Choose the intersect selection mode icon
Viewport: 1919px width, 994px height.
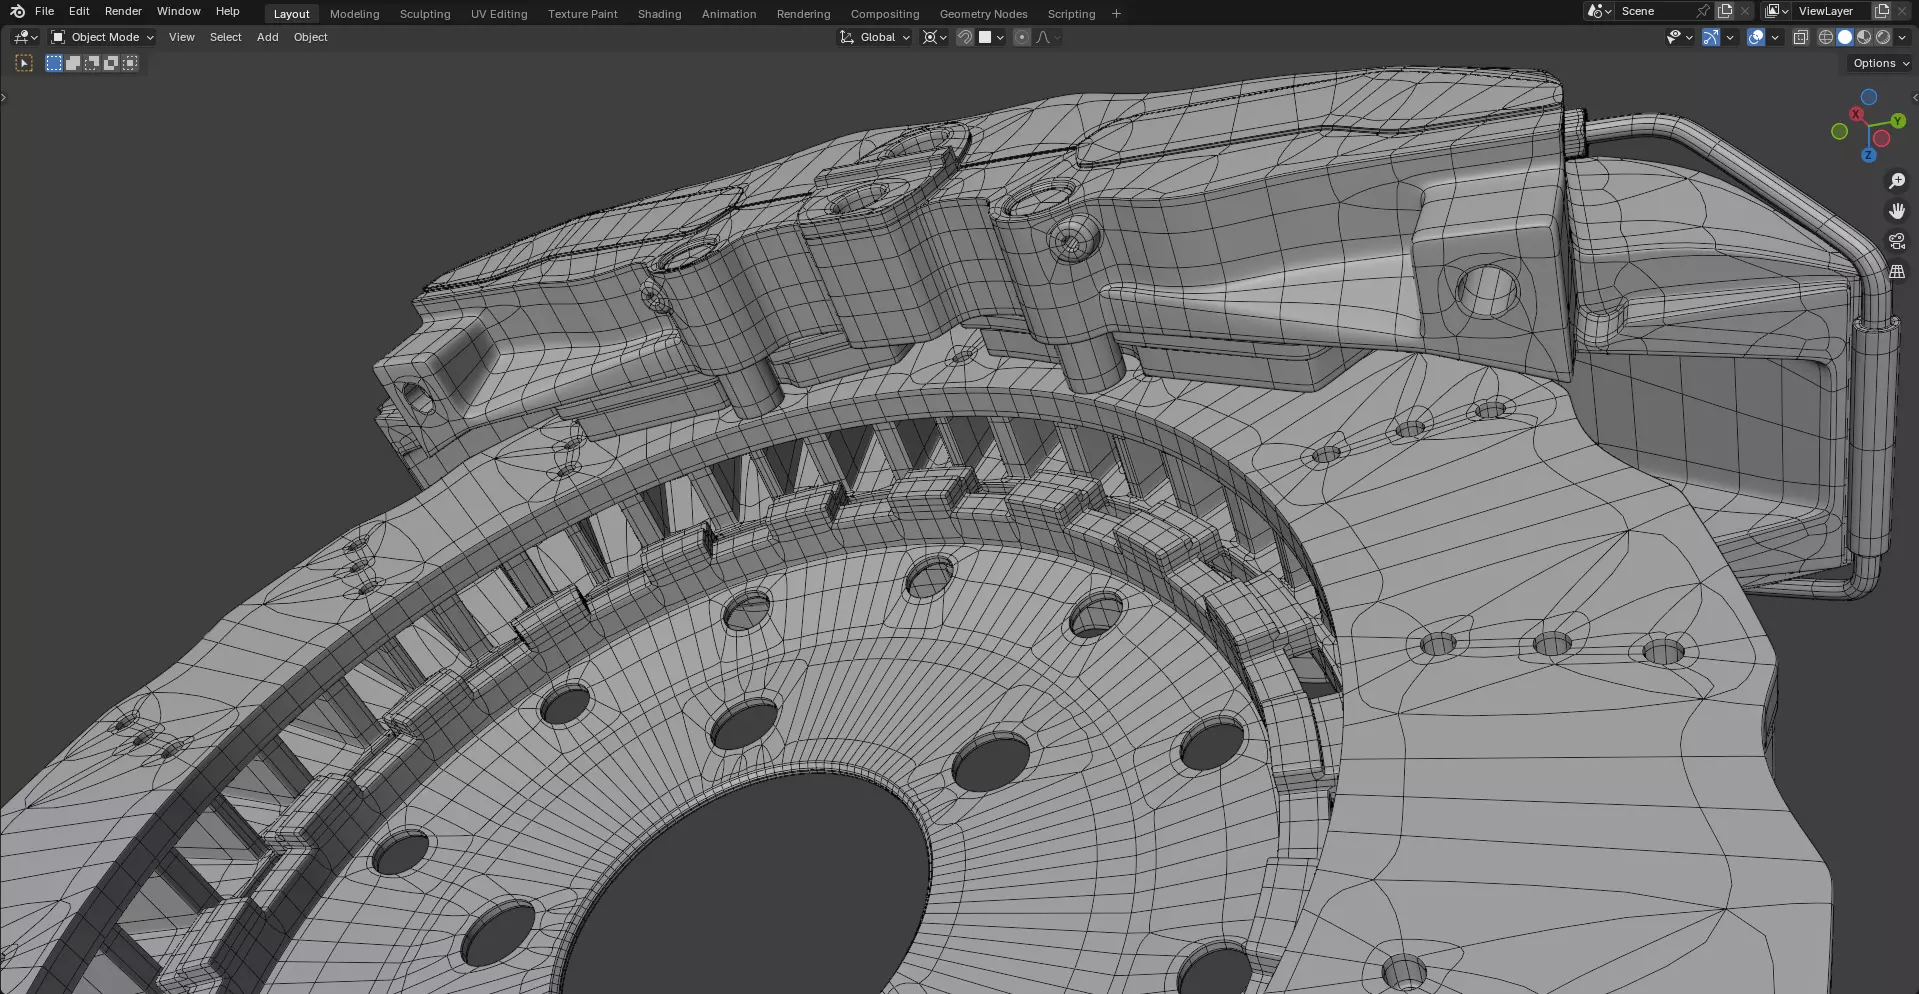pyautogui.click(x=130, y=63)
